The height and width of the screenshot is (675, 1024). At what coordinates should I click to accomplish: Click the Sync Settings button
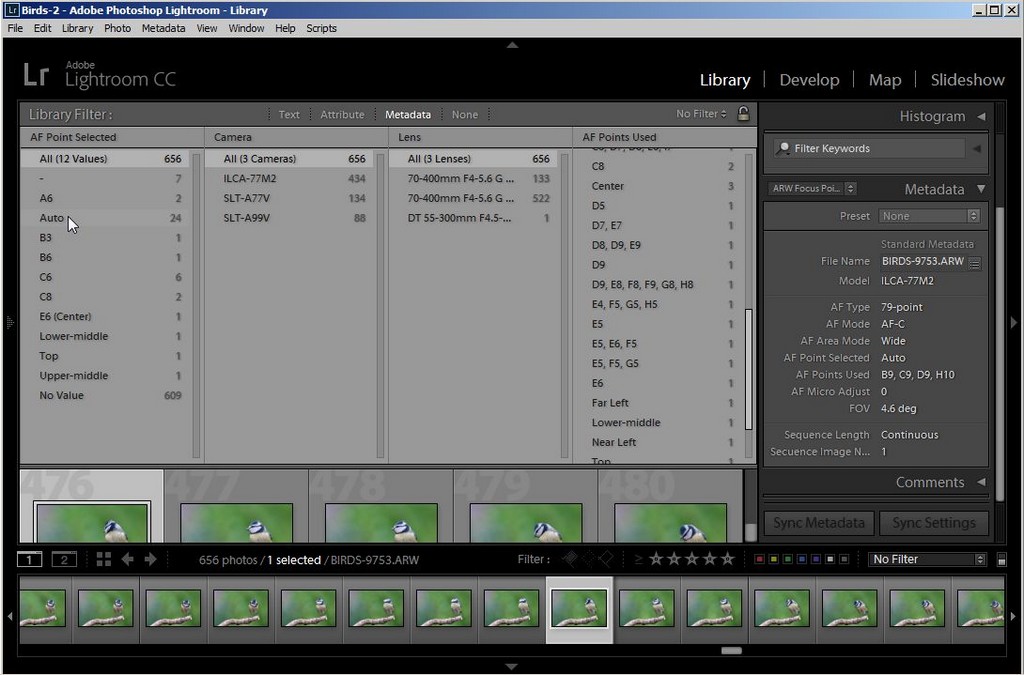point(931,522)
